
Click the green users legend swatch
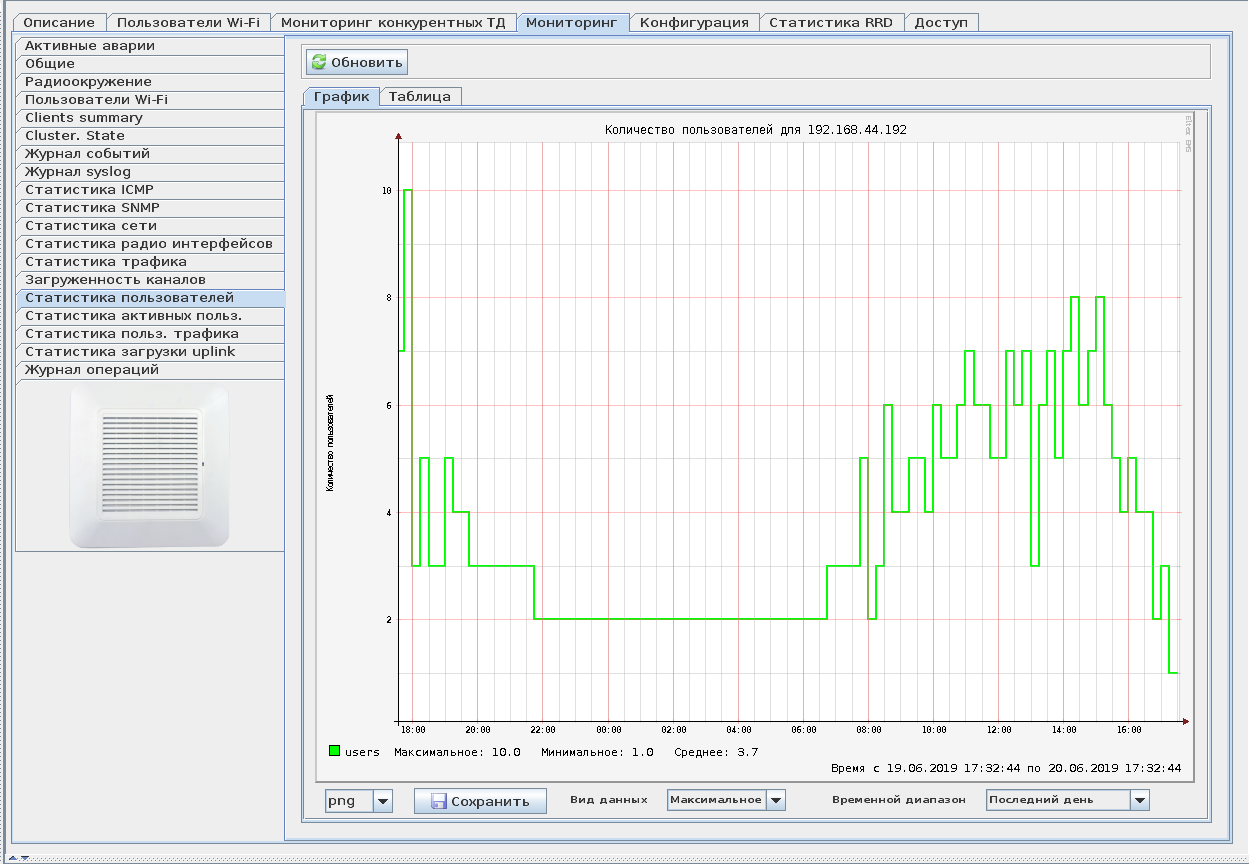(x=335, y=751)
